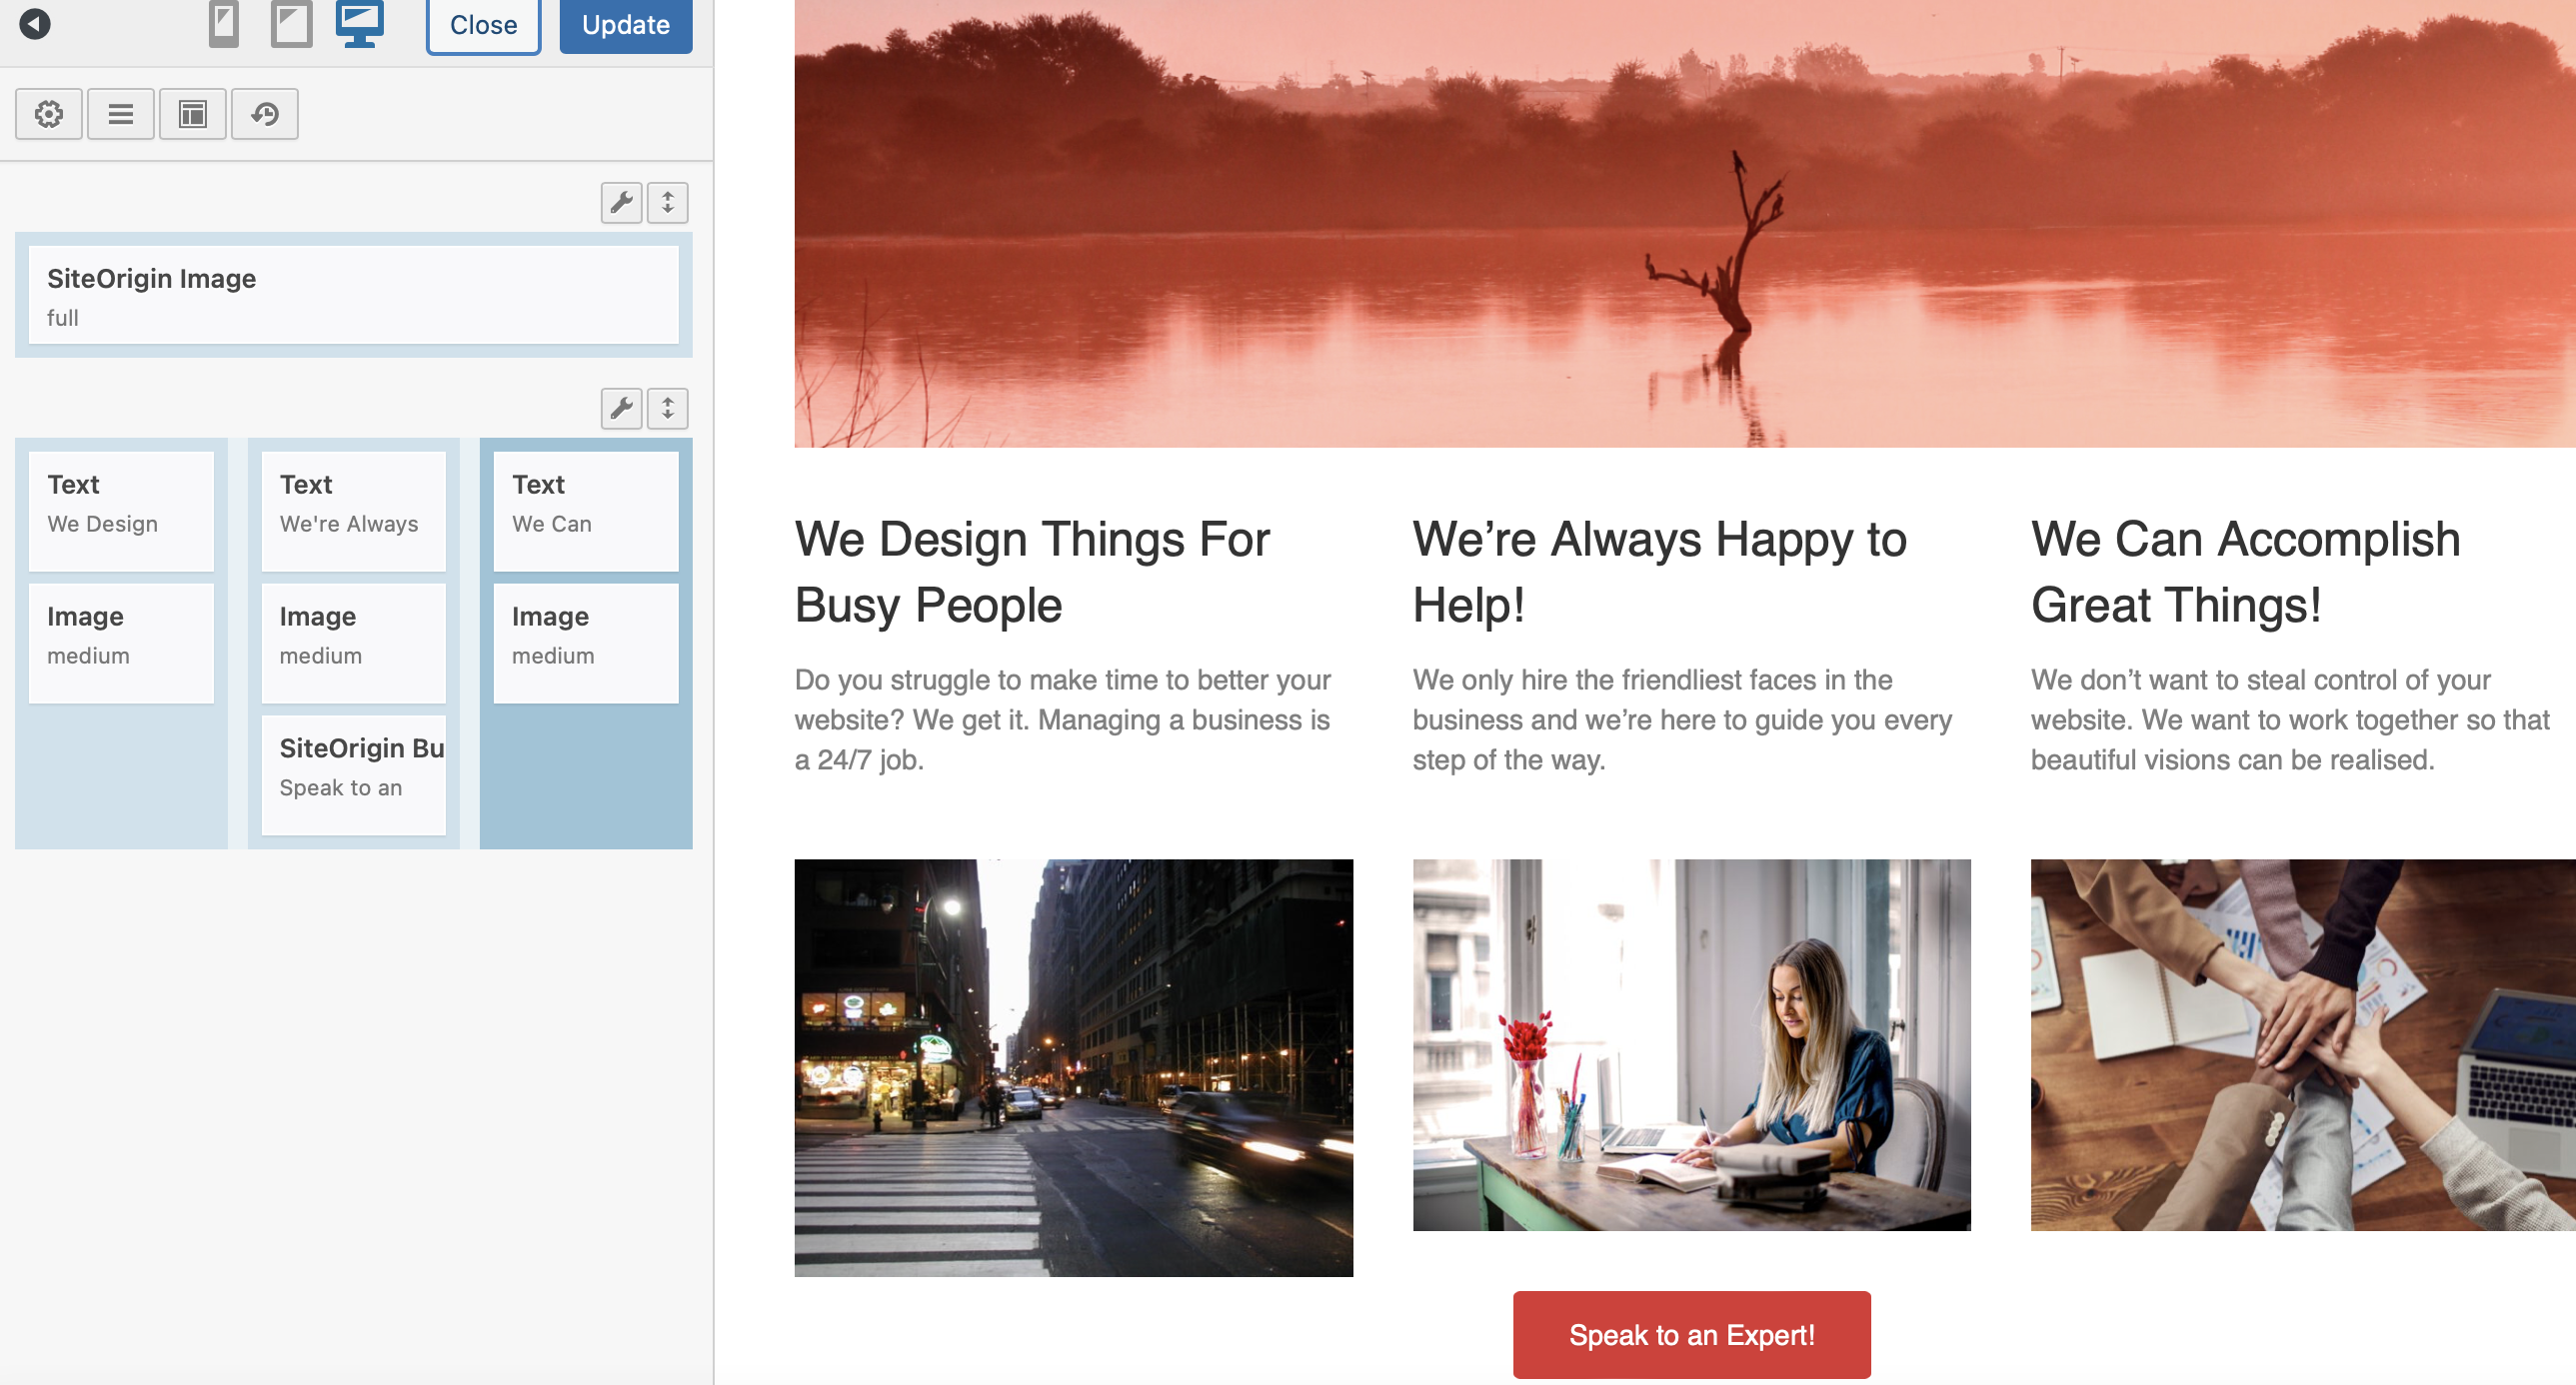Click second row's move handle
This screenshot has height=1385, width=2576.
point(668,408)
